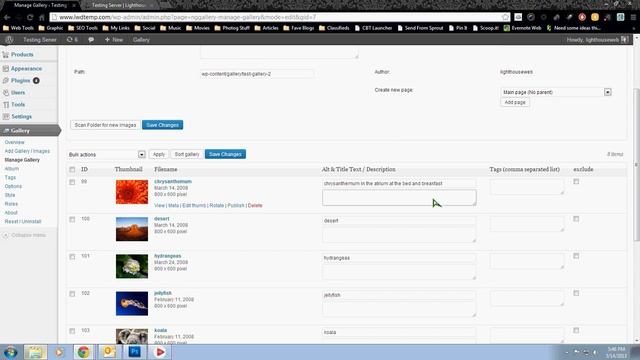640x360 pixels.
Task: Select checkbox for image ID 102
Action: point(72,294)
